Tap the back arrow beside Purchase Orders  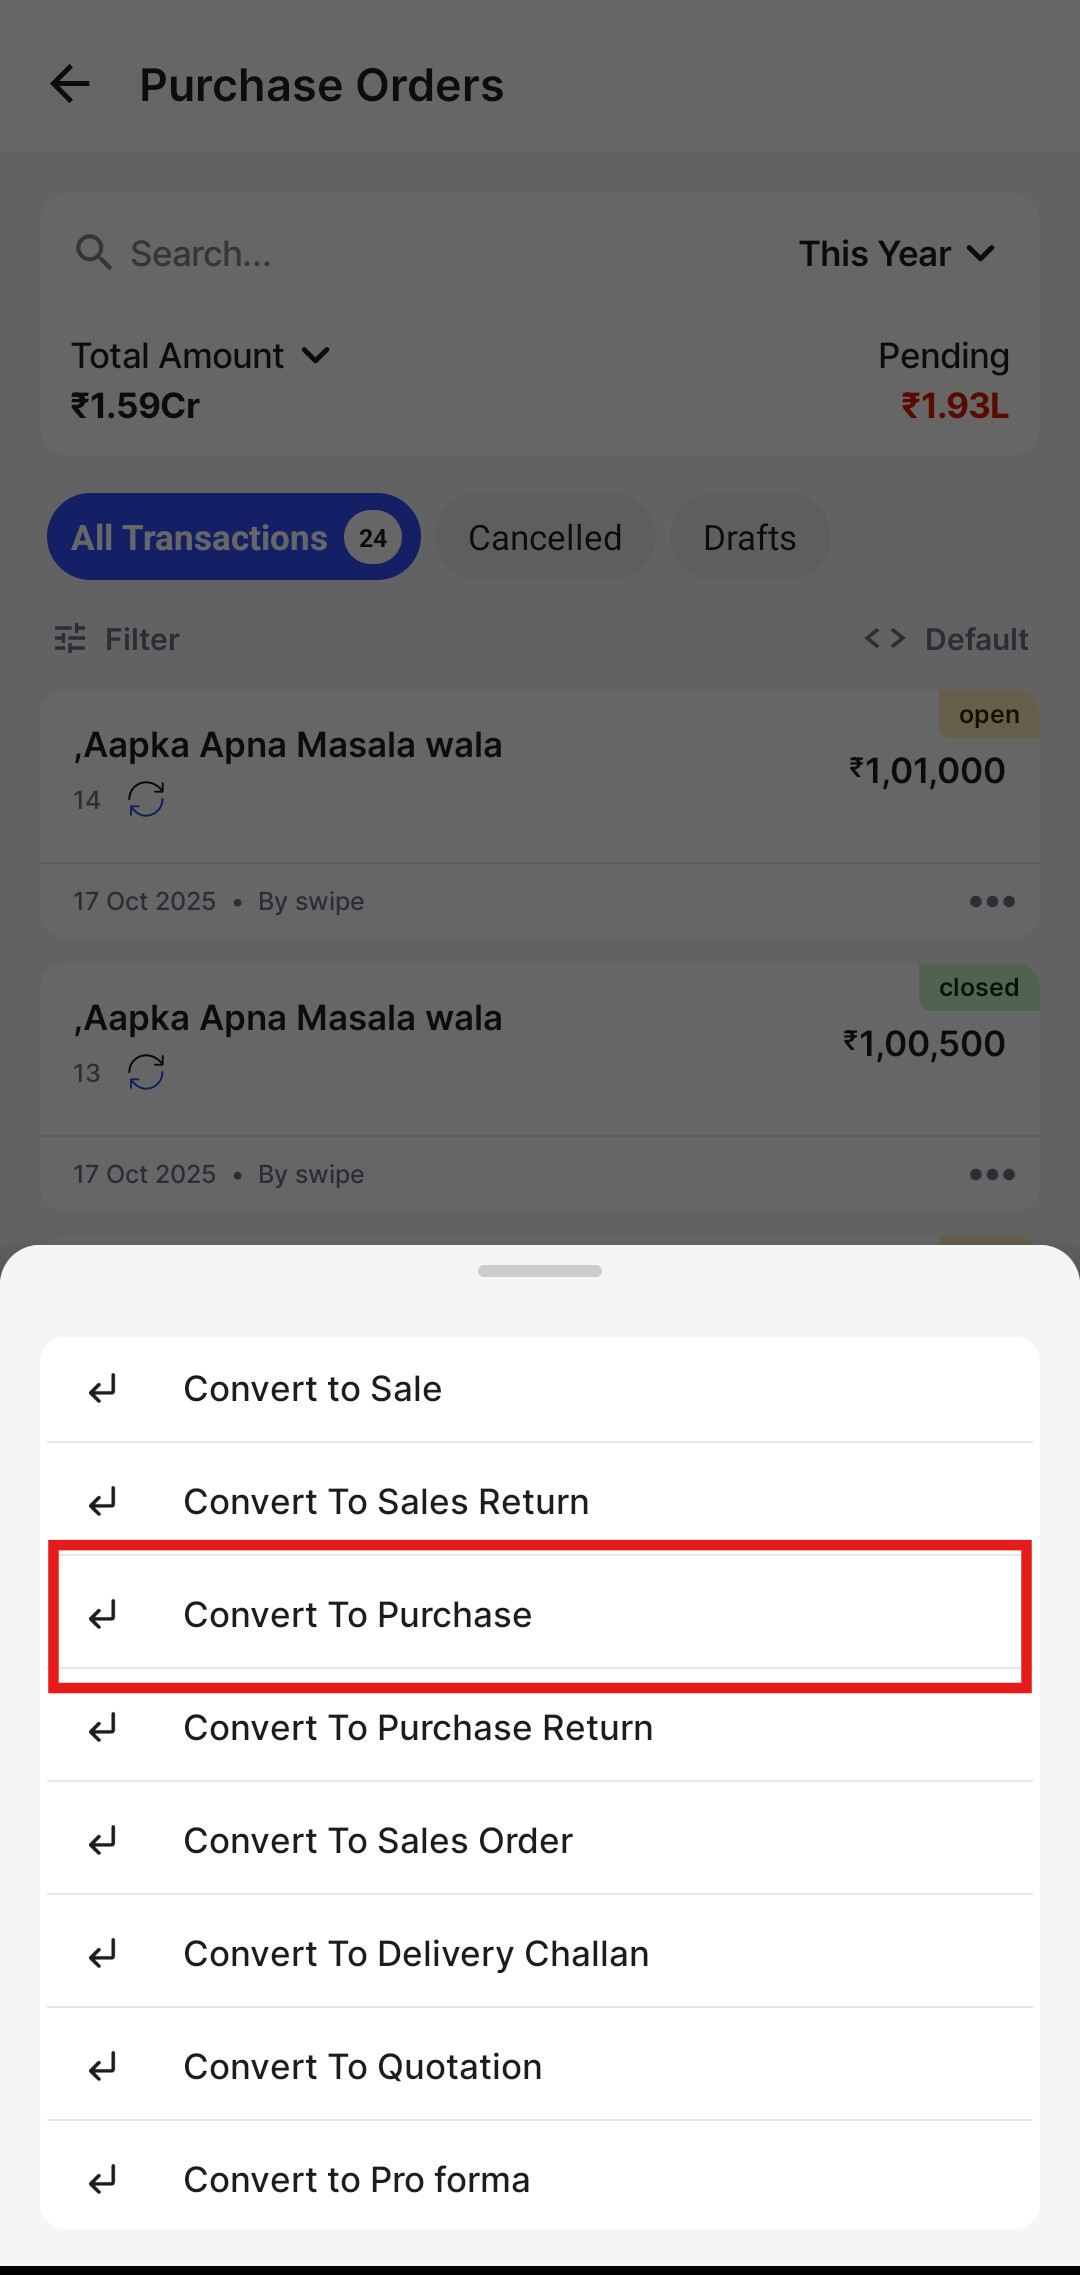(70, 84)
